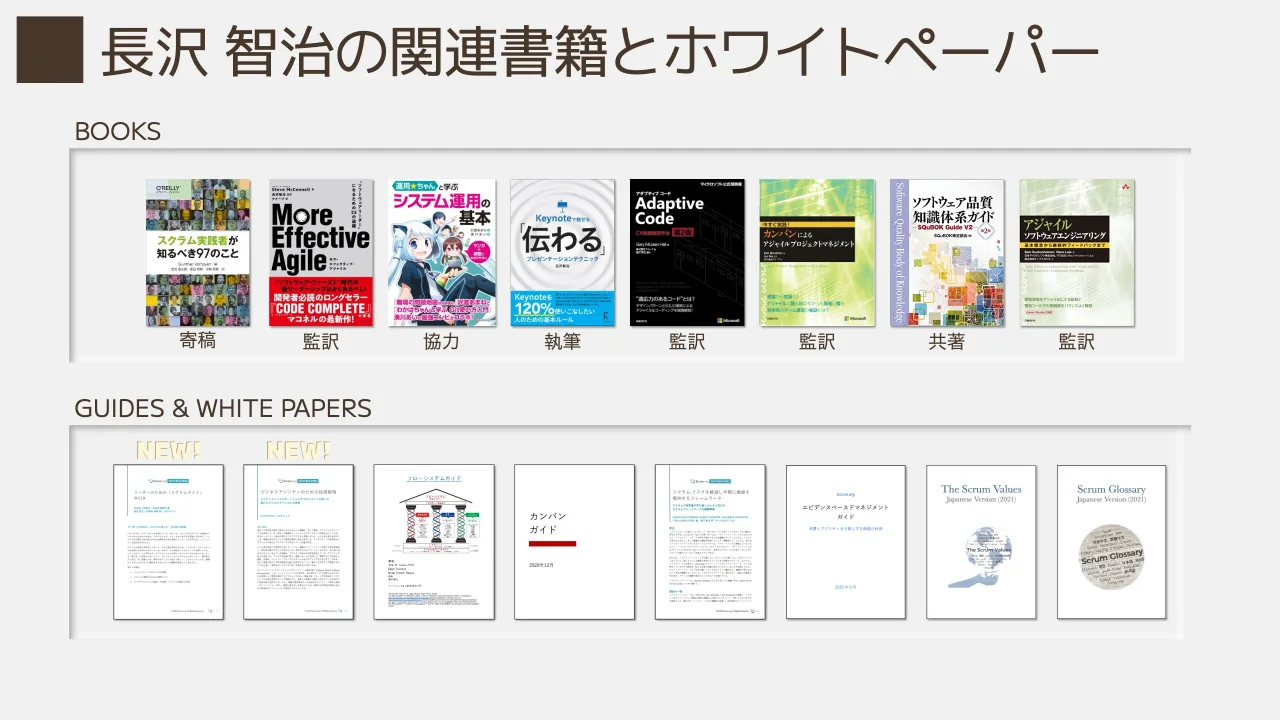
Task: Click the 共著 label under SQuBOK guide
Action: (x=947, y=341)
